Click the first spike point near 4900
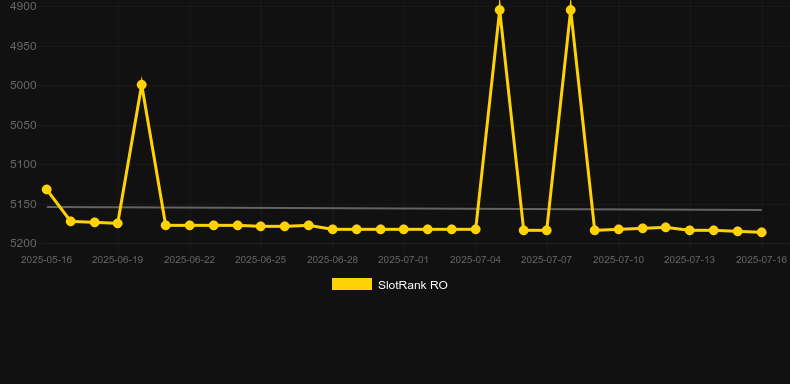This screenshot has width=790, height=384. (x=500, y=10)
